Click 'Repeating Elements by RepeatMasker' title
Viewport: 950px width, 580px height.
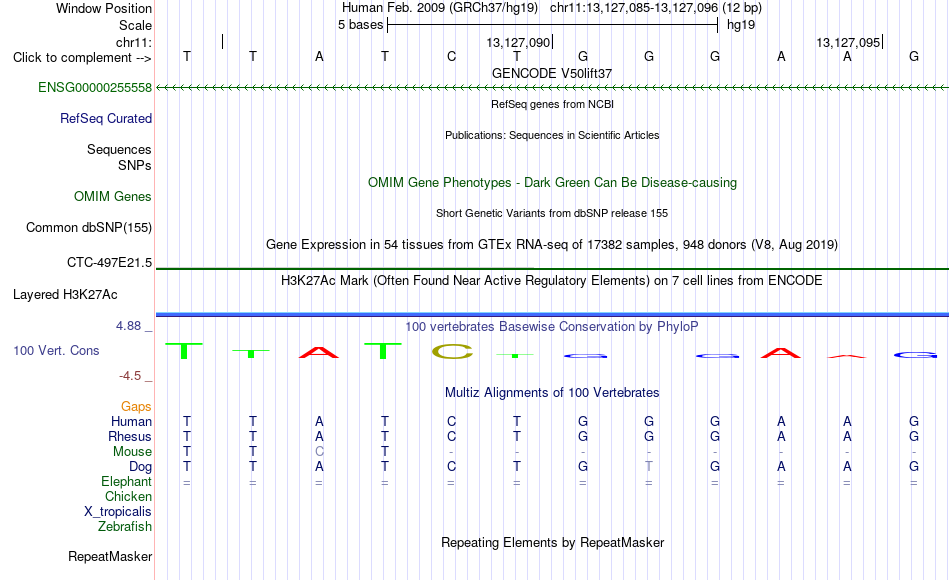coord(552,542)
